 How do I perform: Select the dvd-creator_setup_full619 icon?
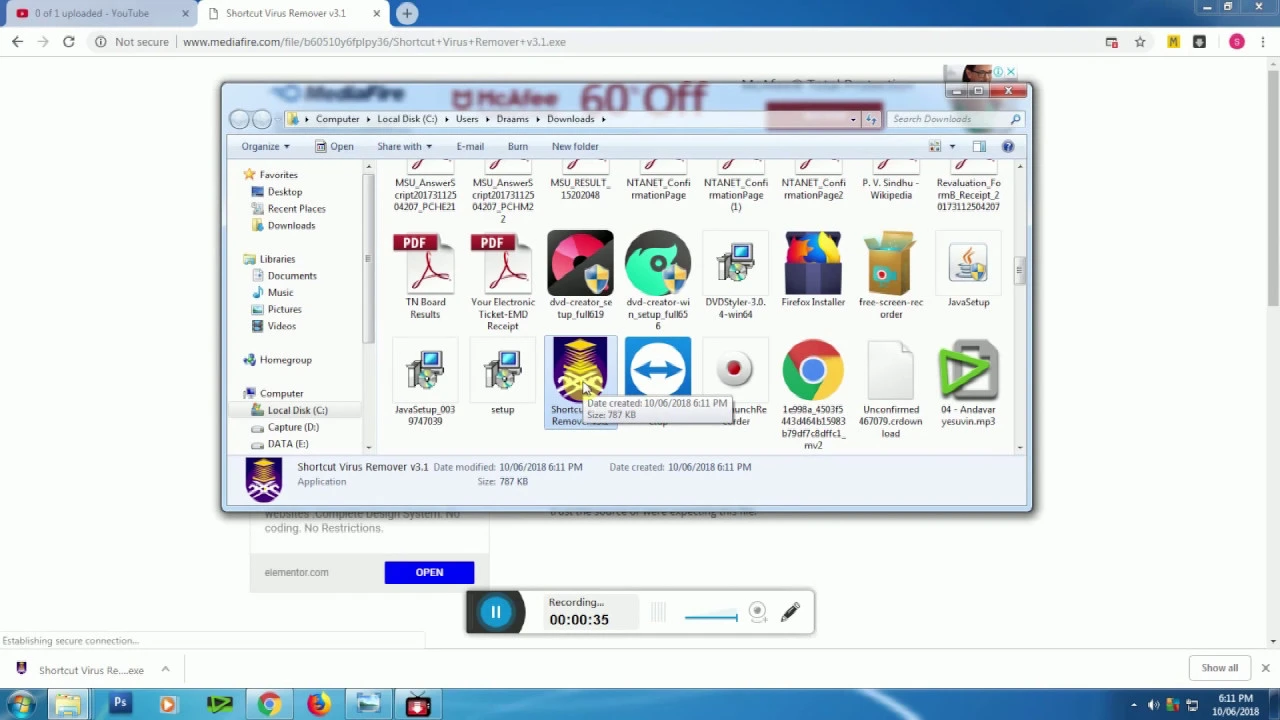point(580,262)
